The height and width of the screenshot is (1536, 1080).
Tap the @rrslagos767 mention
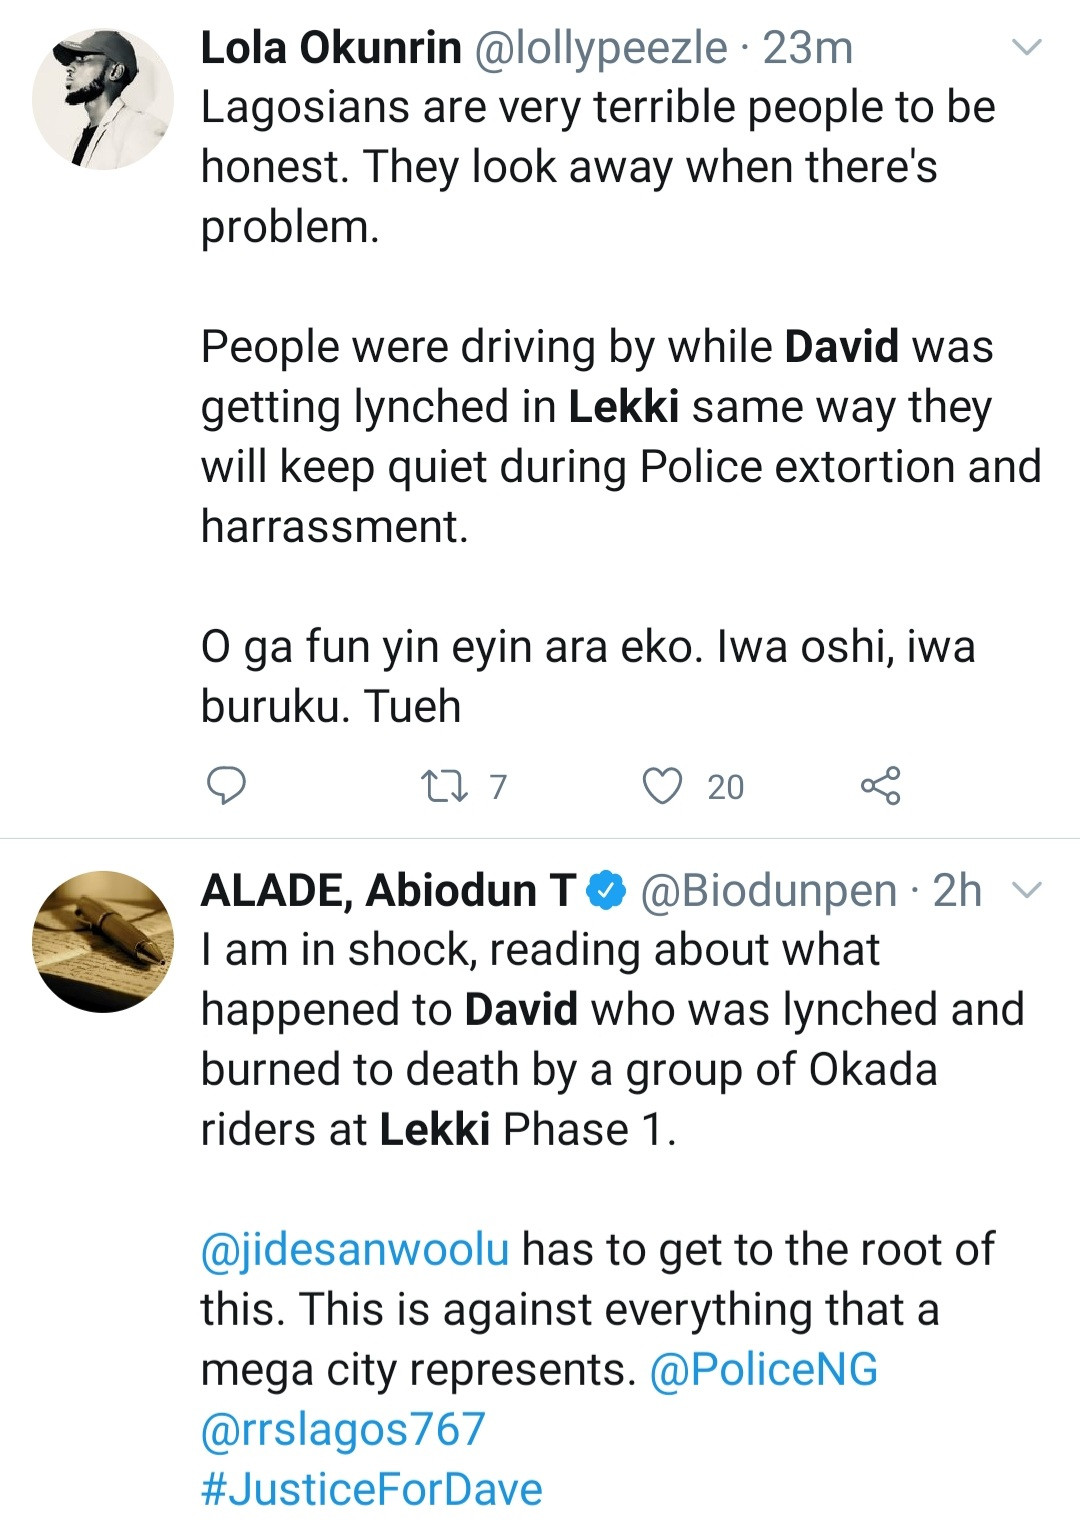tap(343, 1429)
